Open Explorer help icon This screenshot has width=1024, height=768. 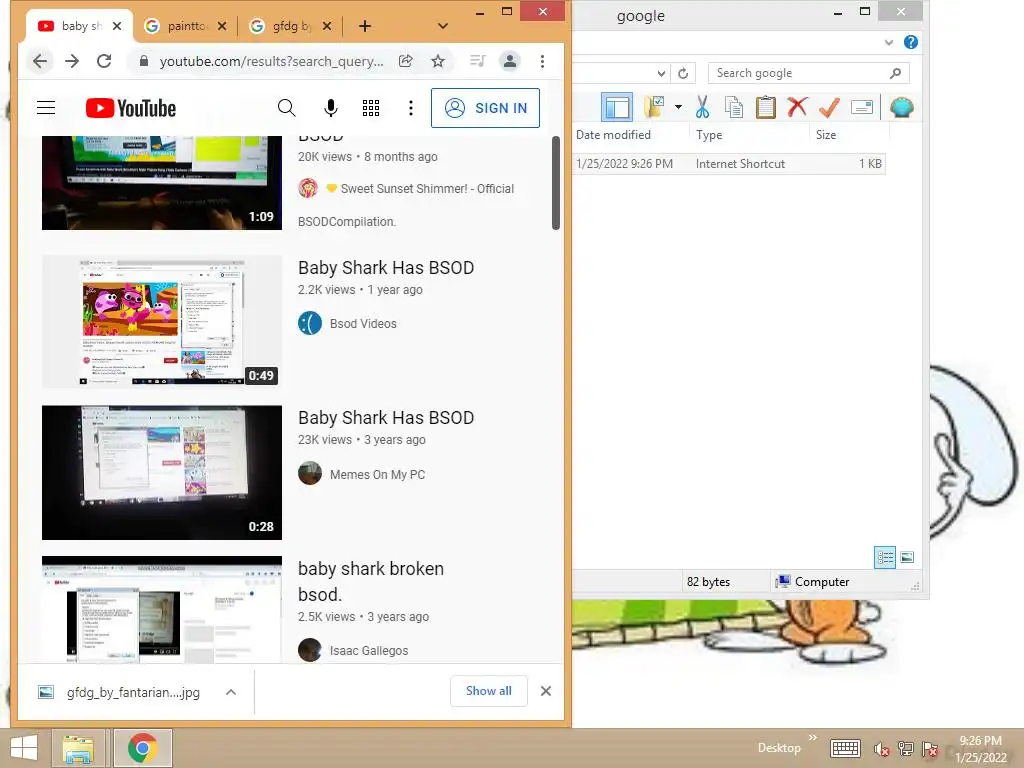tap(911, 42)
